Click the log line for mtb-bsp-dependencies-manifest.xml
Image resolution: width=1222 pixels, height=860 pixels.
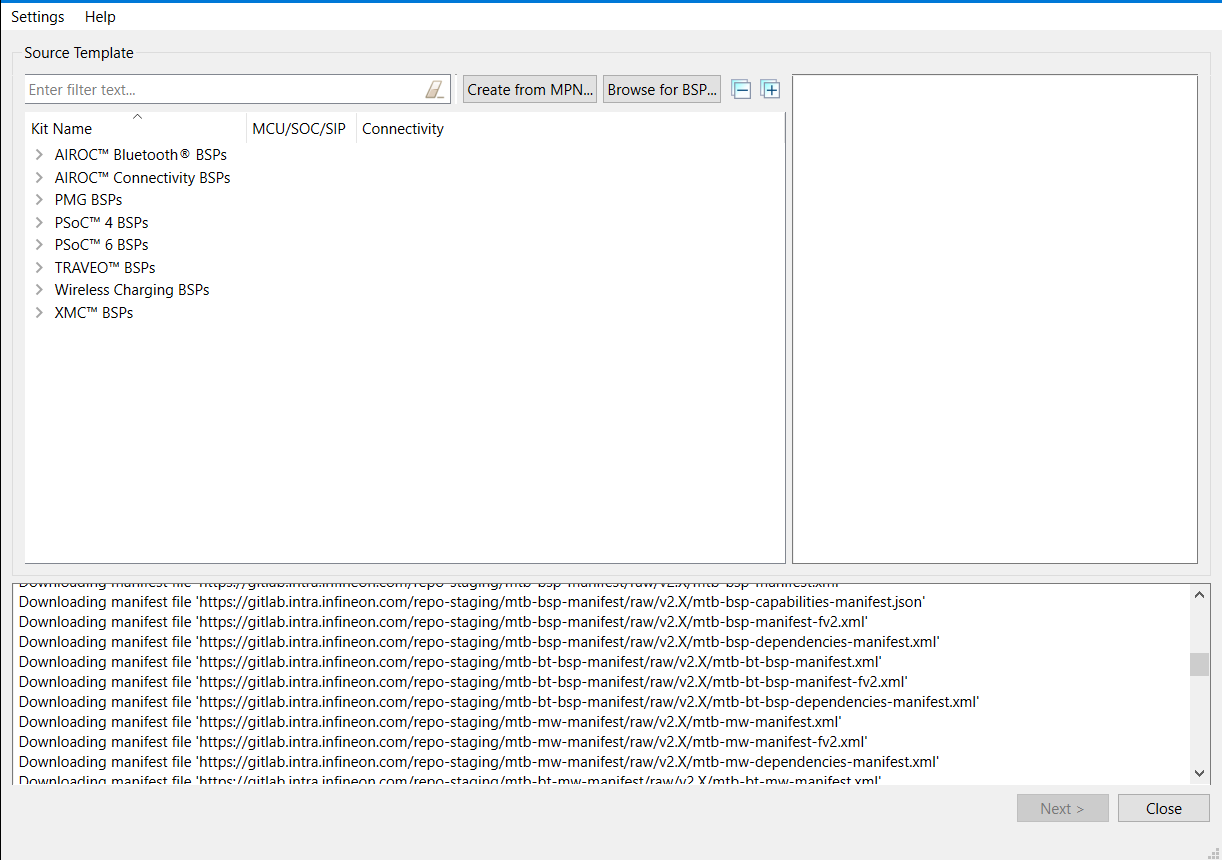click(479, 642)
